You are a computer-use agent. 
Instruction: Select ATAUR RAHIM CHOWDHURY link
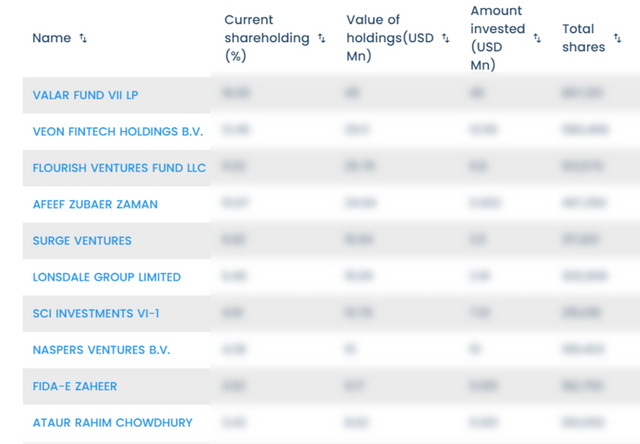(112, 422)
